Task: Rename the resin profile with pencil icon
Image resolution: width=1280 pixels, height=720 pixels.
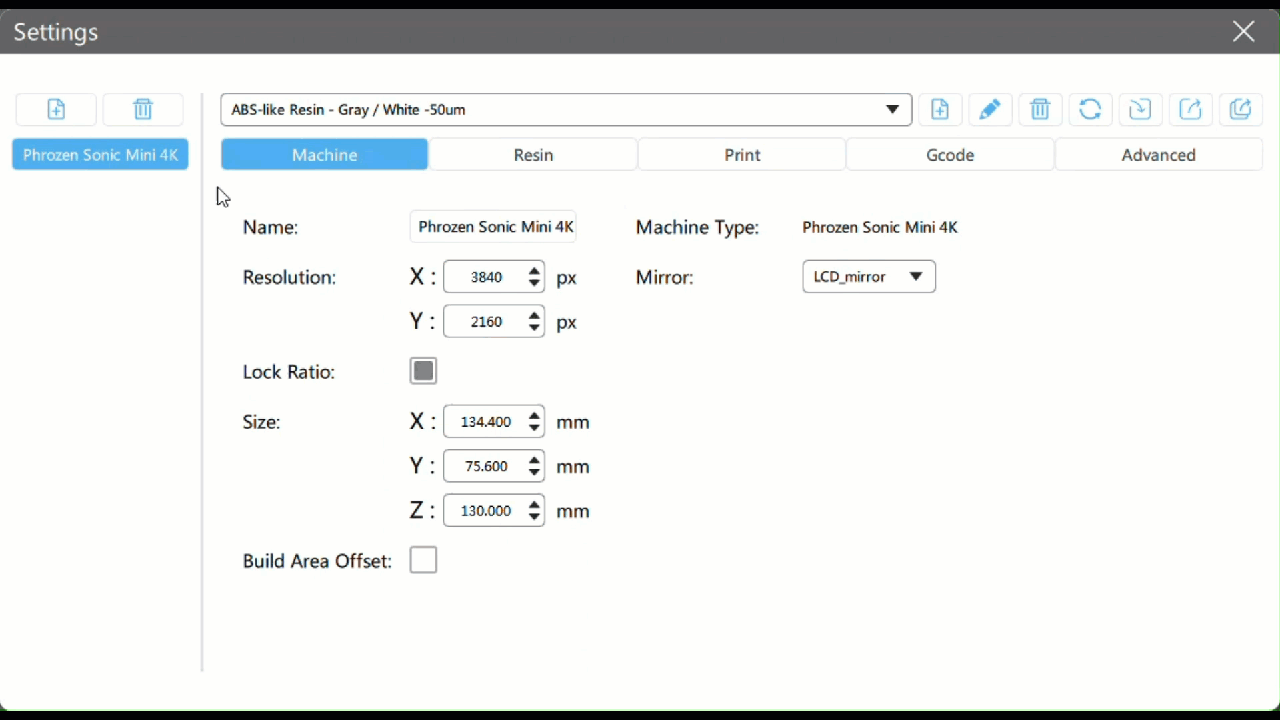Action: tap(990, 109)
